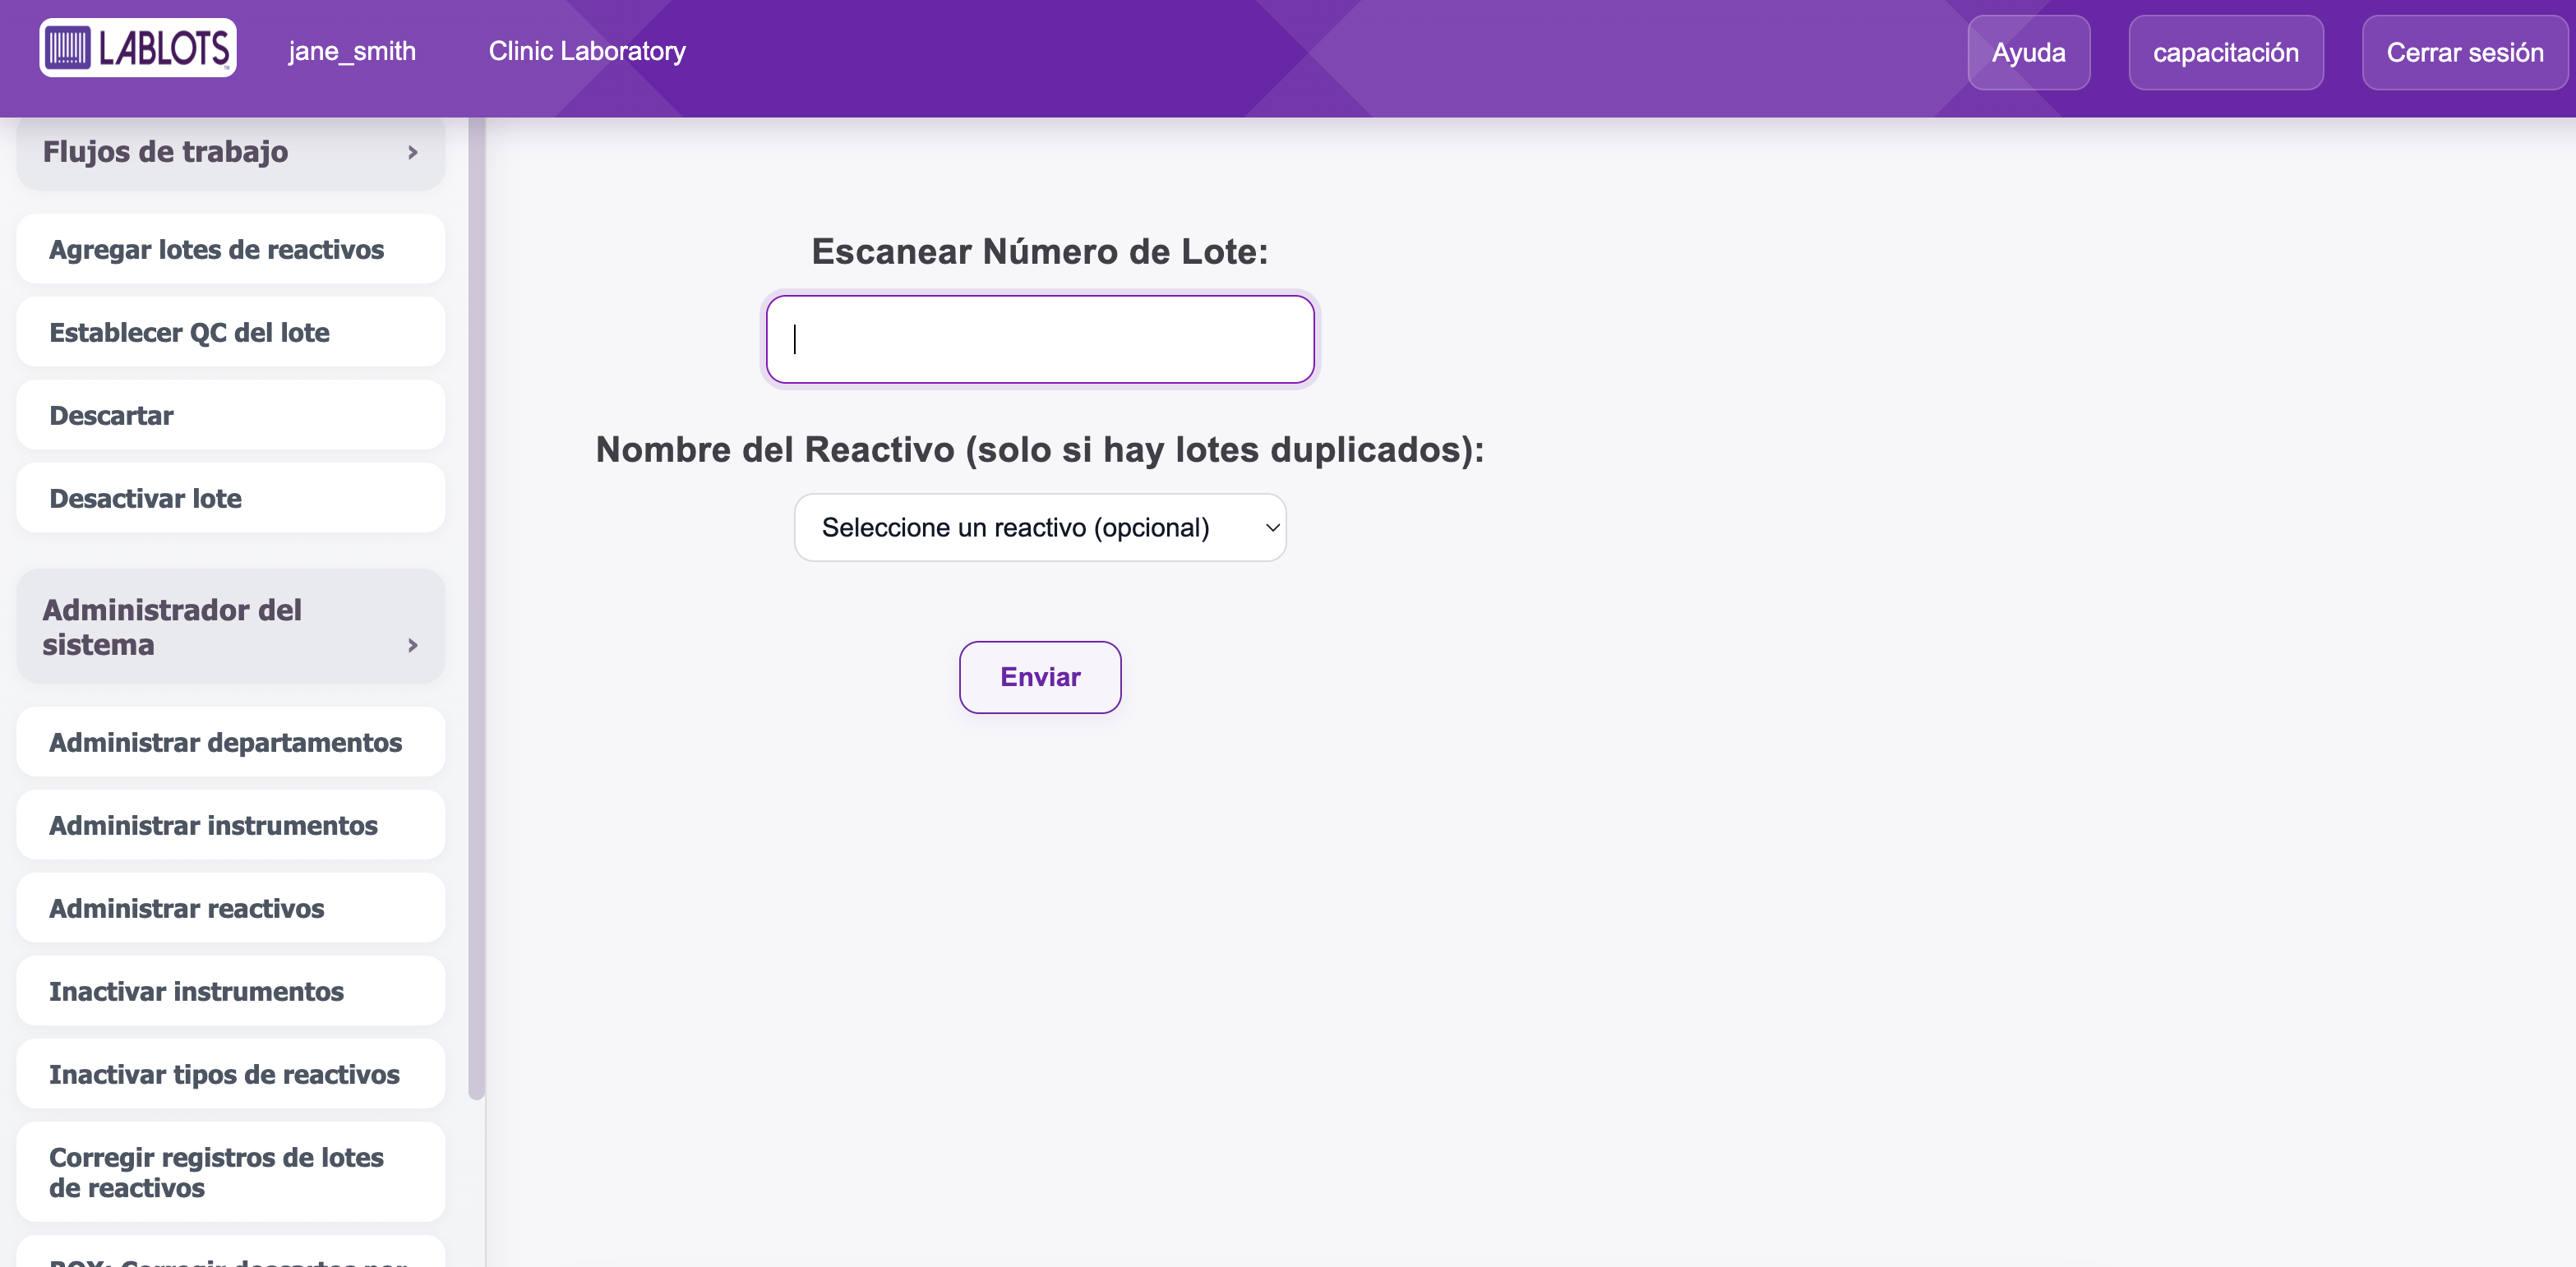Click the Administrador del sistema chevron arrow
This screenshot has width=2576, height=1267.
[412, 645]
